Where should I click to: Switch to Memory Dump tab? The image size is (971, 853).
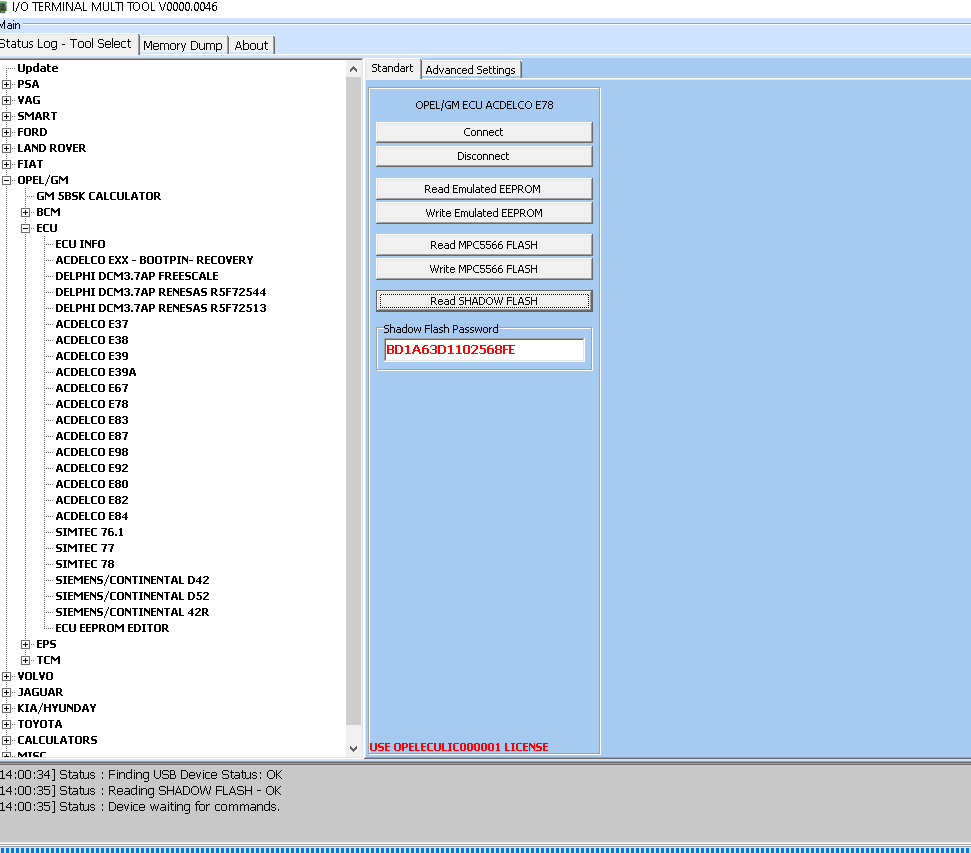[182, 45]
